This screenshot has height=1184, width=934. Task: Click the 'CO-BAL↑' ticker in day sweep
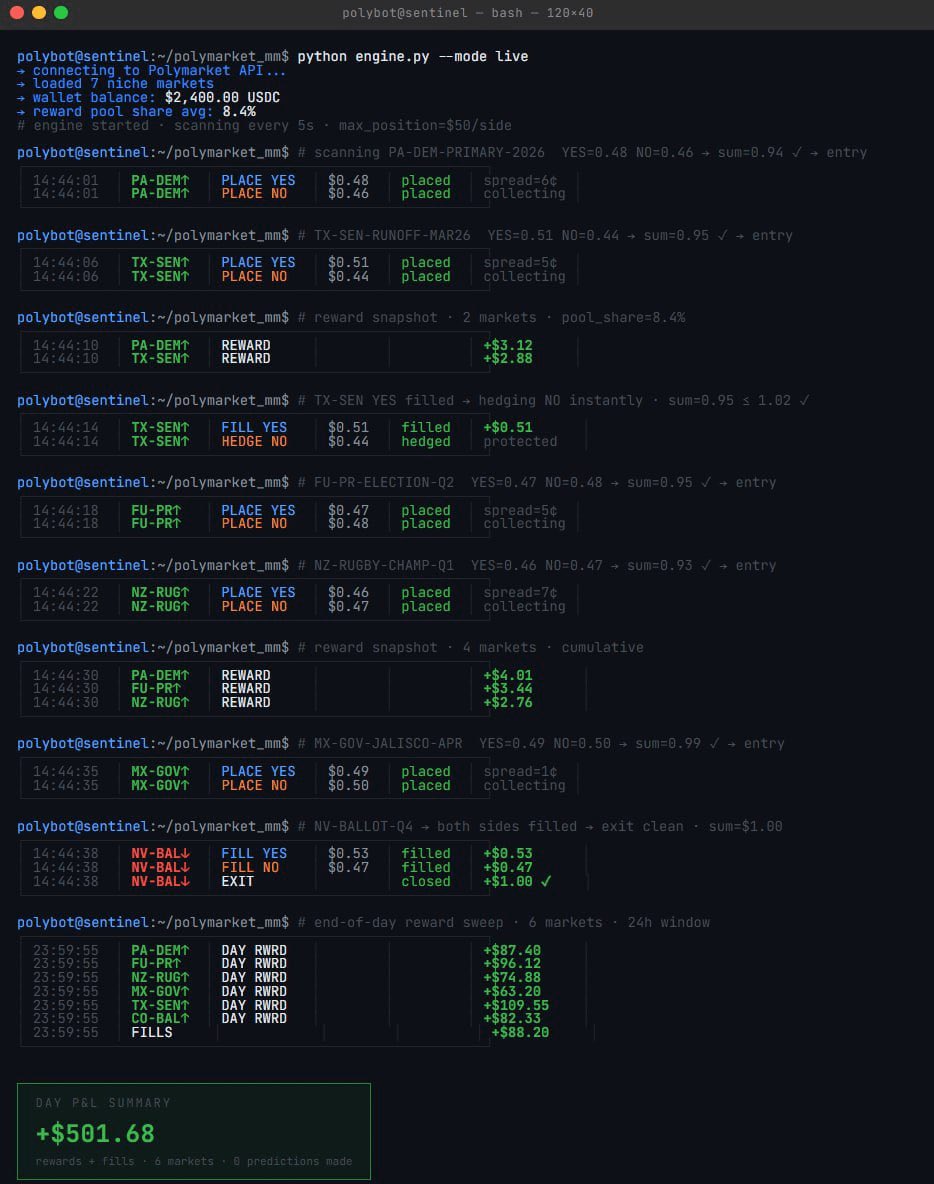coord(160,1019)
